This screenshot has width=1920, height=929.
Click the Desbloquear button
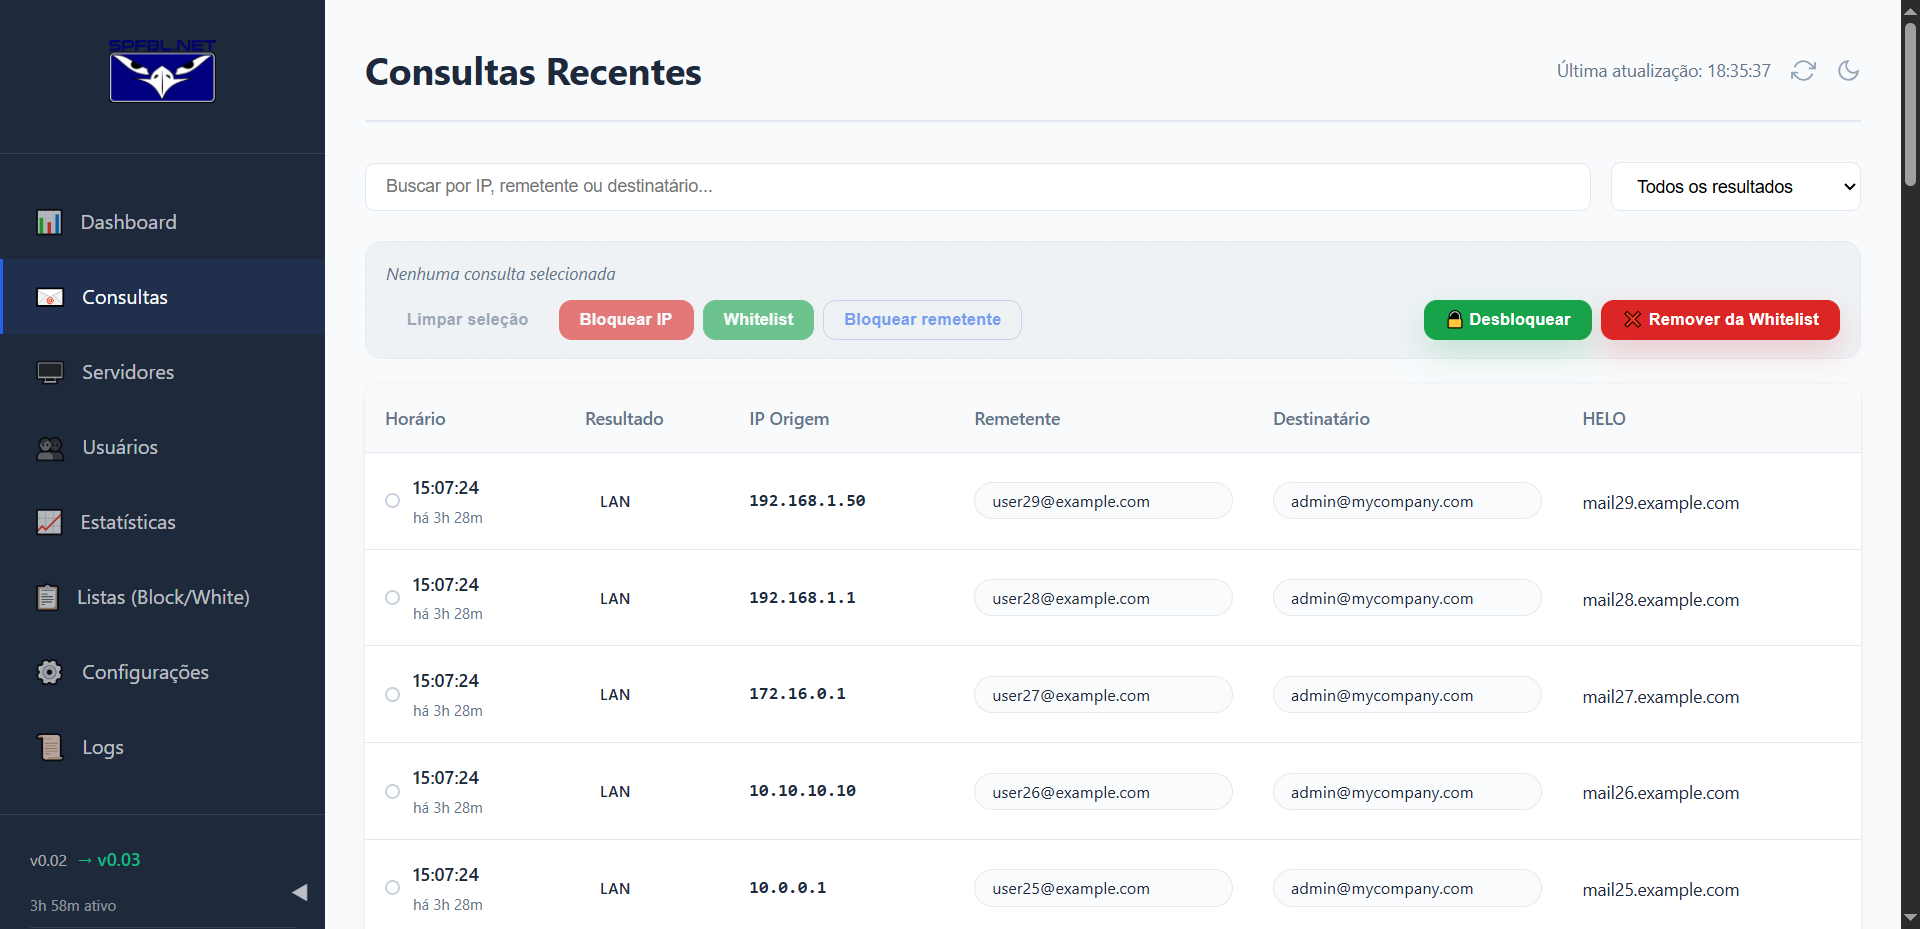1507,320
